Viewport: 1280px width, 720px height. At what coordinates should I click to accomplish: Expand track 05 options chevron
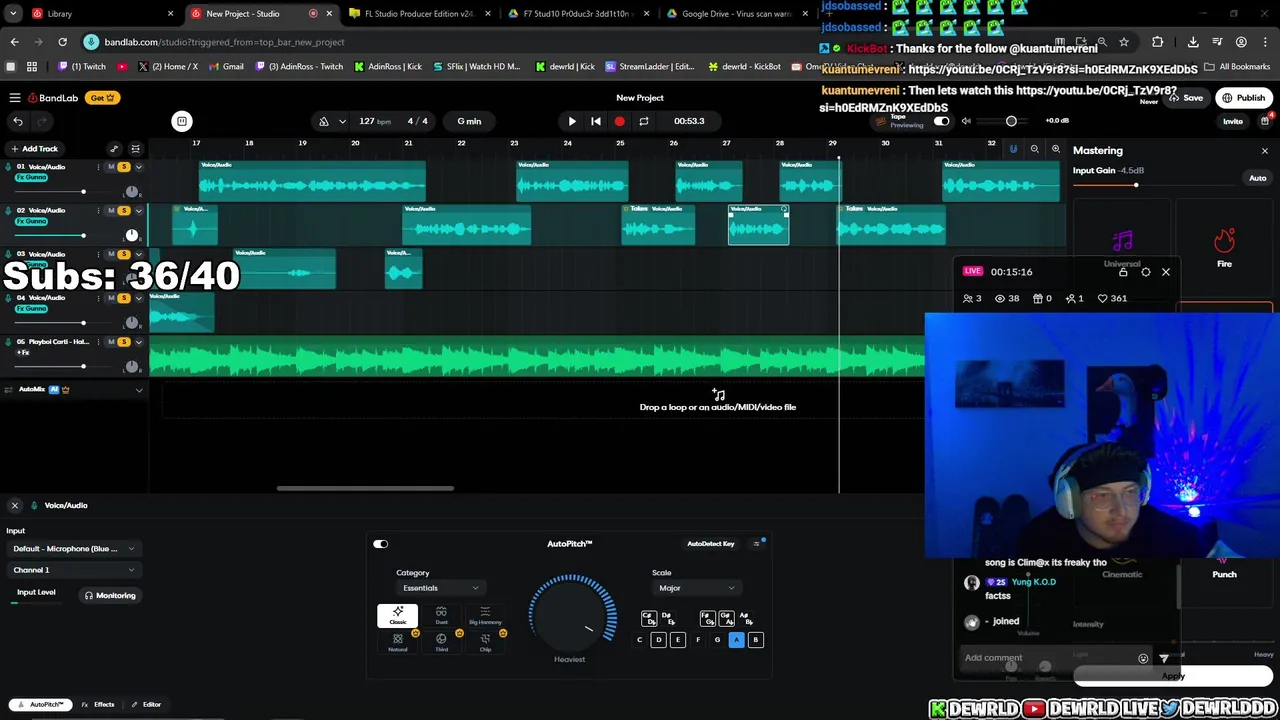[x=138, y=342]
